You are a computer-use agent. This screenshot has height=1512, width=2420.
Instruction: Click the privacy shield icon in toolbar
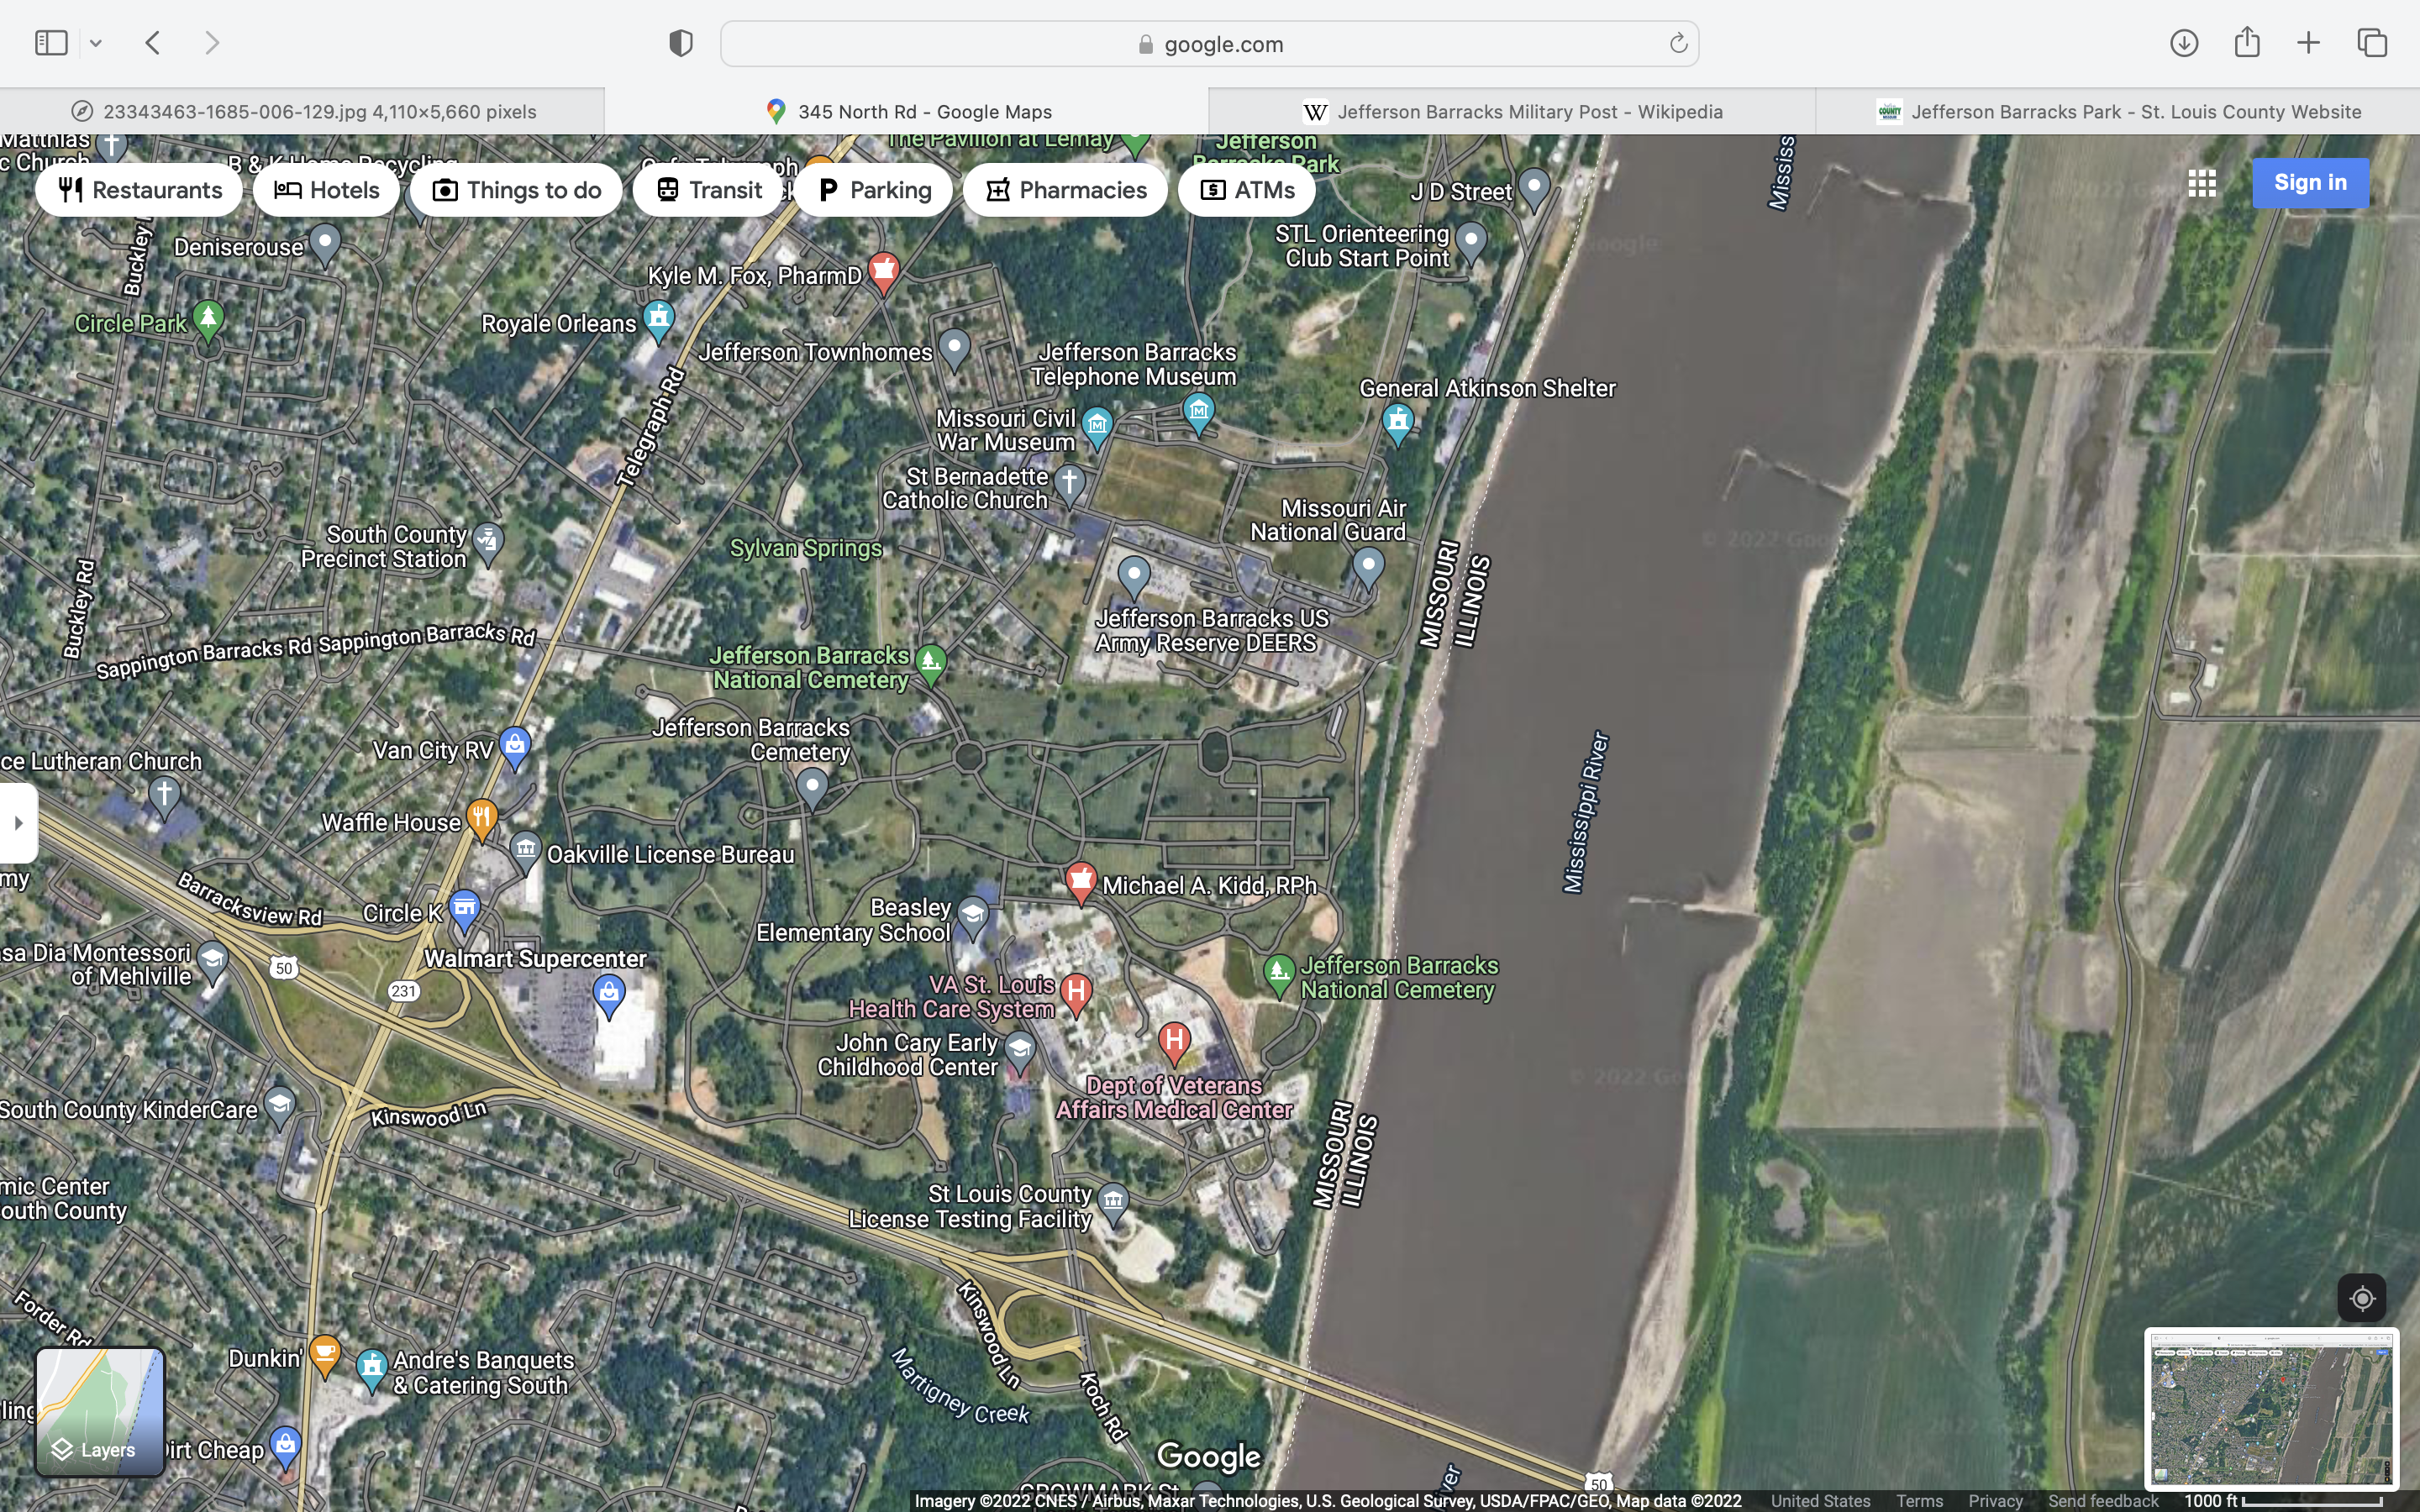click(x=681, y=43)
